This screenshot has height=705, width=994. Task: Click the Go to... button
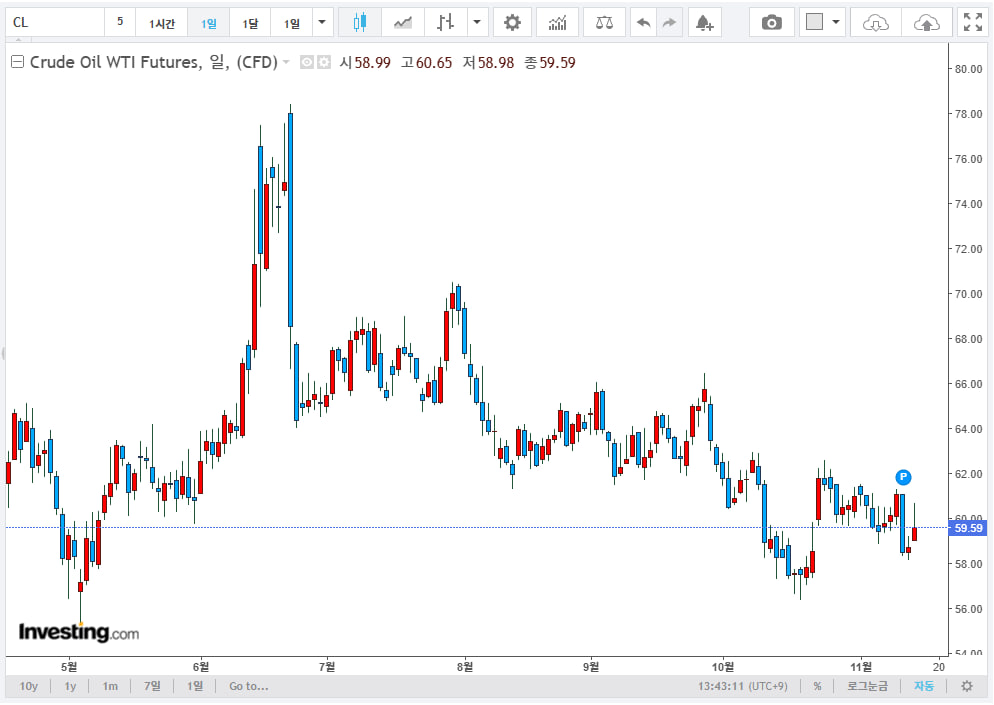[248, 686]
